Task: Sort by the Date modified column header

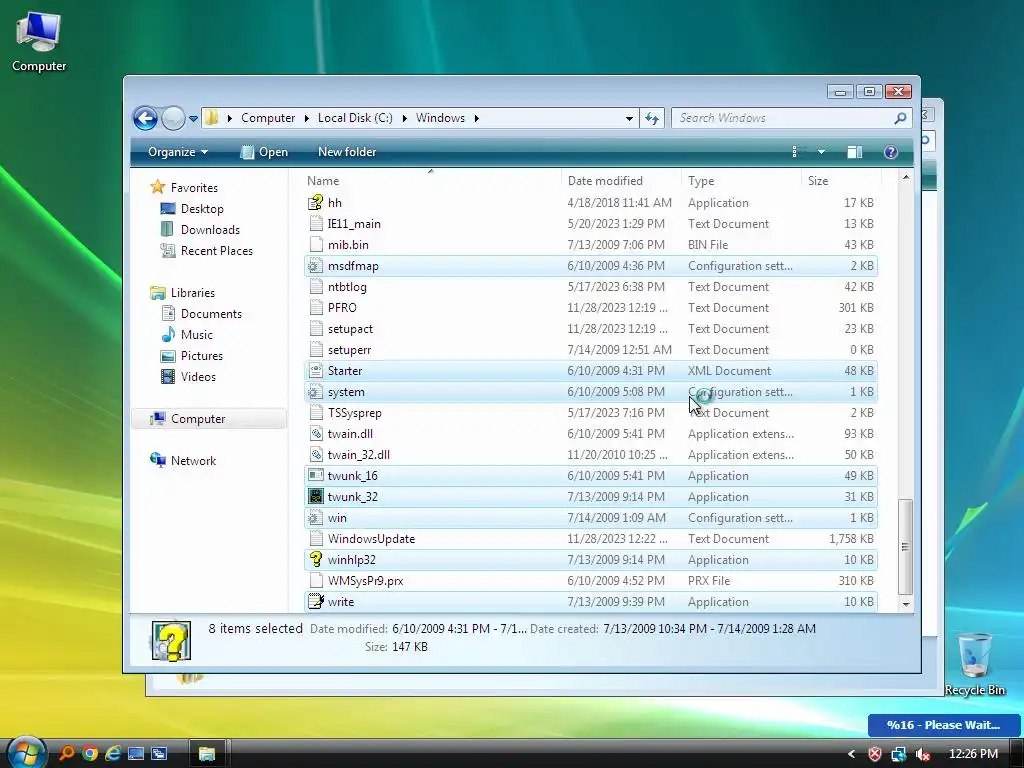Action: coord(621,181)
